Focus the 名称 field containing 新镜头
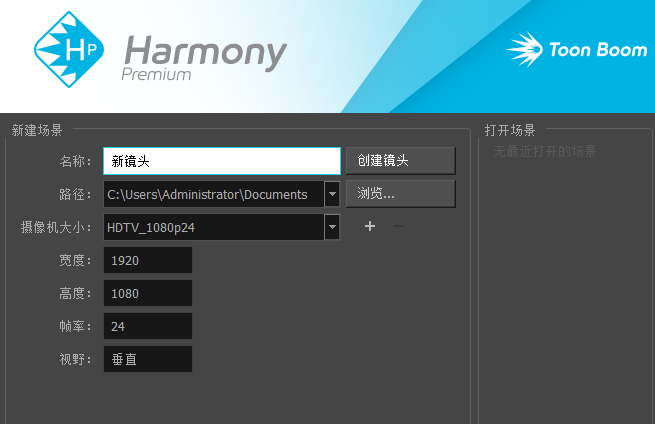The width and height of the screenshot is (655, 424). pyautogui.click(x=222, y=161)
